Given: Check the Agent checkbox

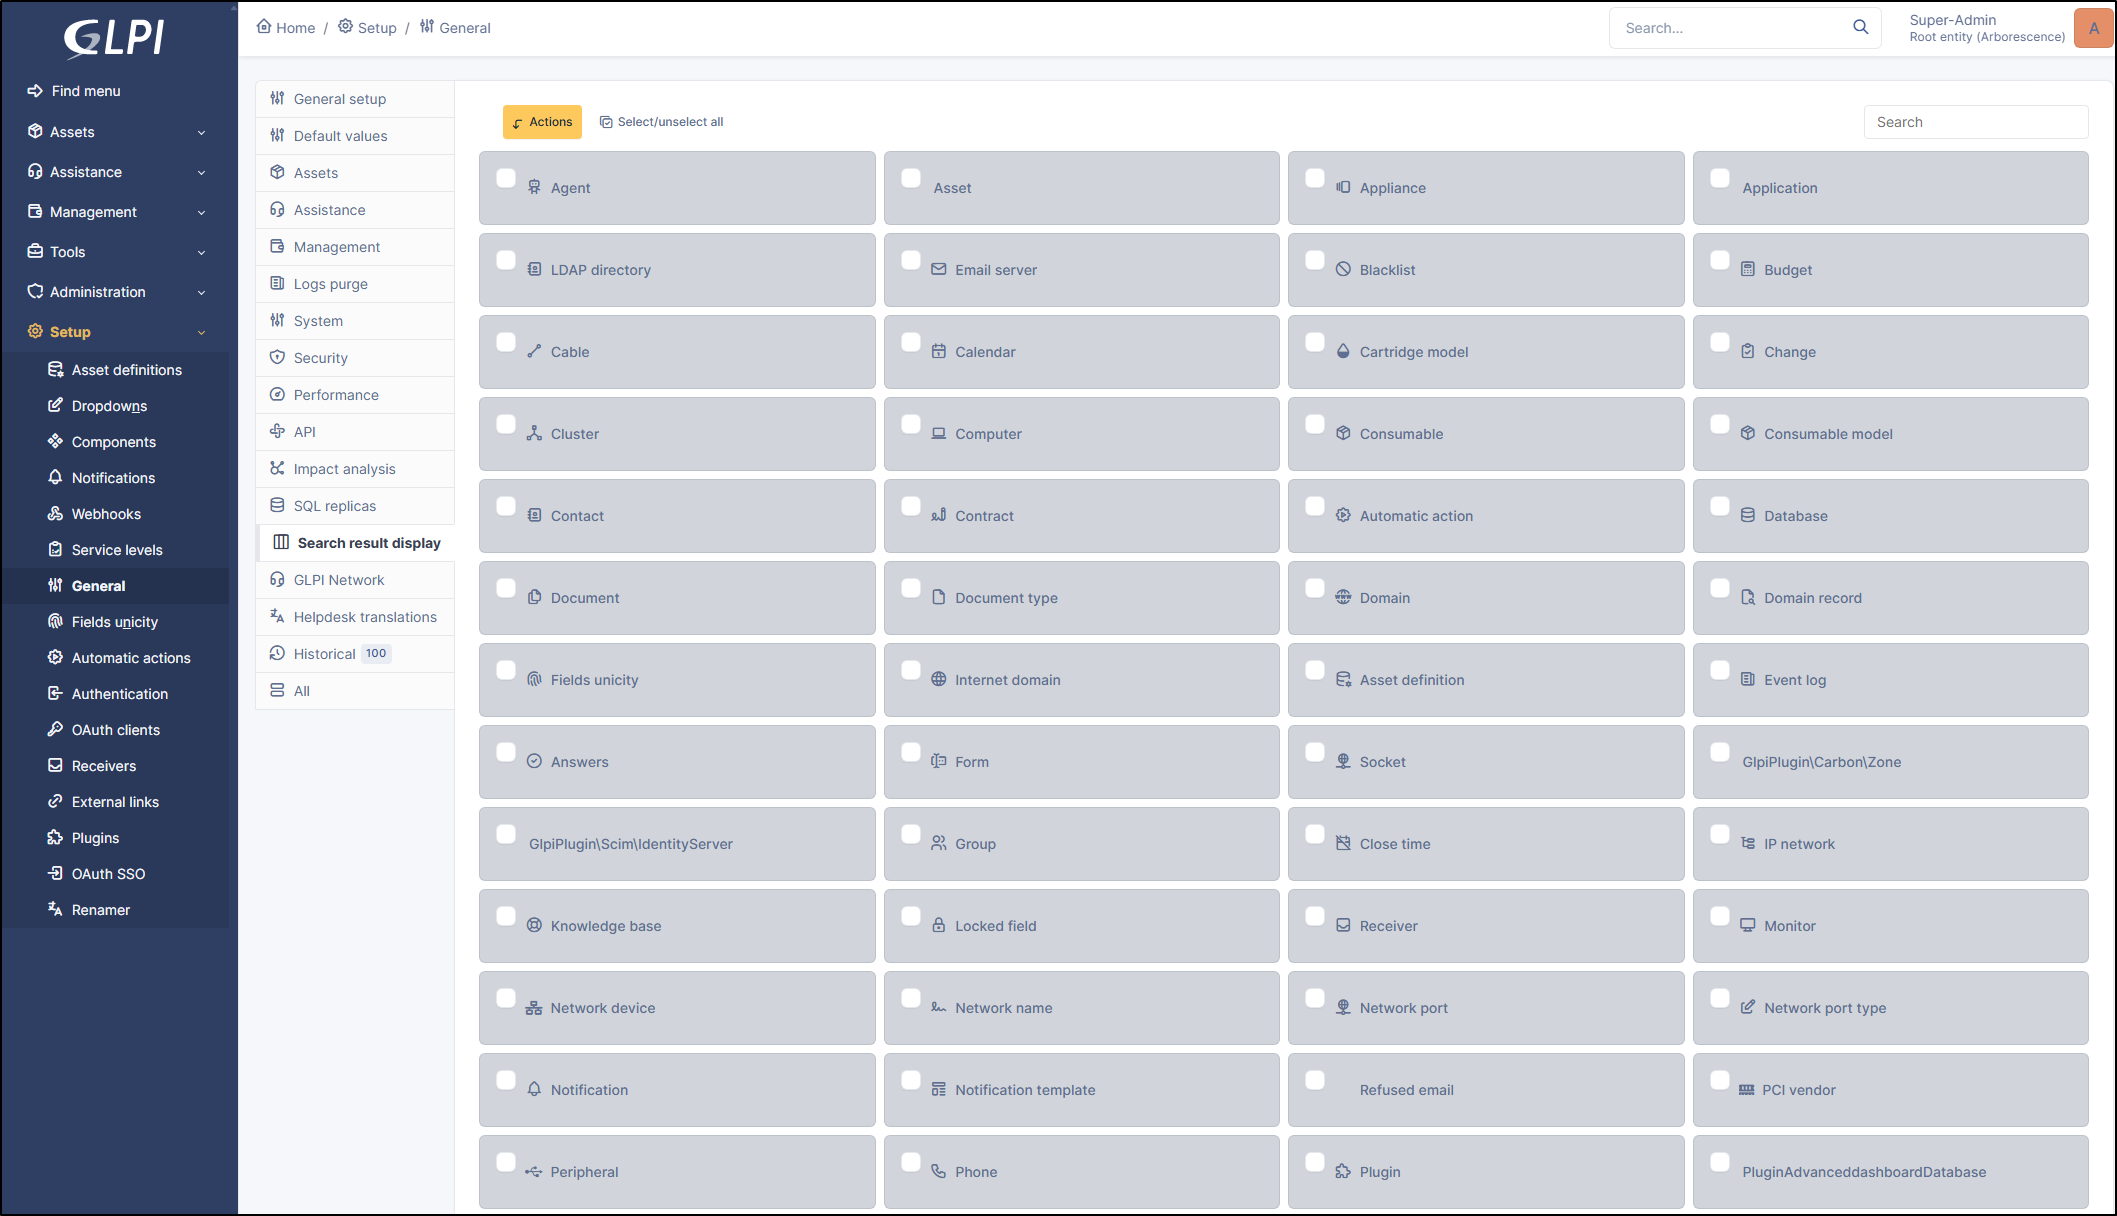Looking at the screenshot, I should (506, 178).
